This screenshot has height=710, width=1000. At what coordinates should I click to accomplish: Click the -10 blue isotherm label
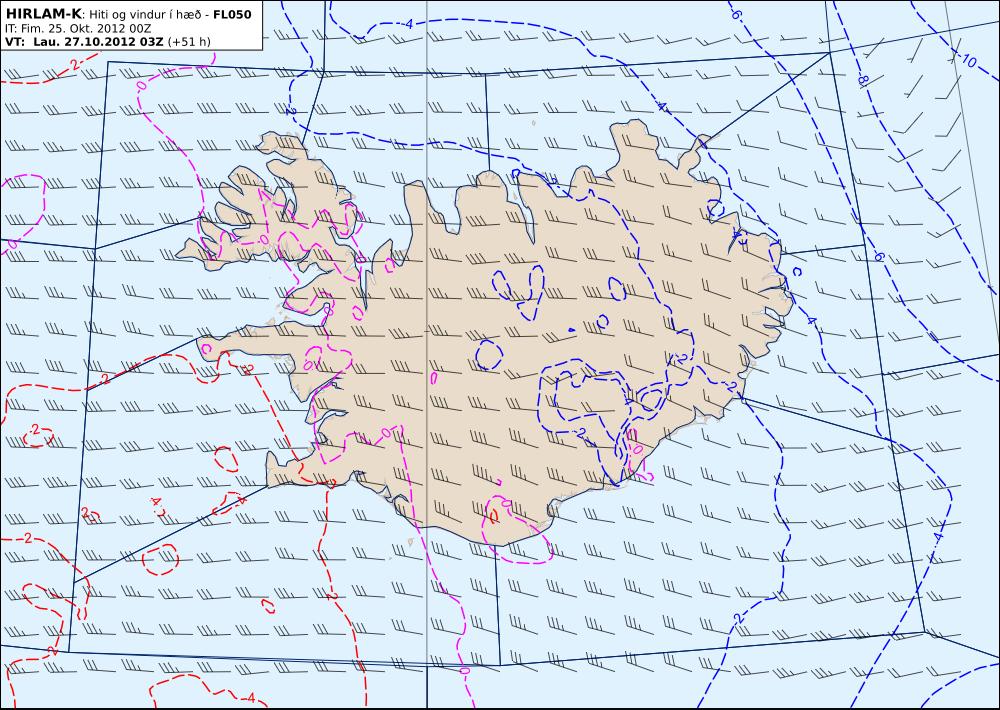point(967,61)
